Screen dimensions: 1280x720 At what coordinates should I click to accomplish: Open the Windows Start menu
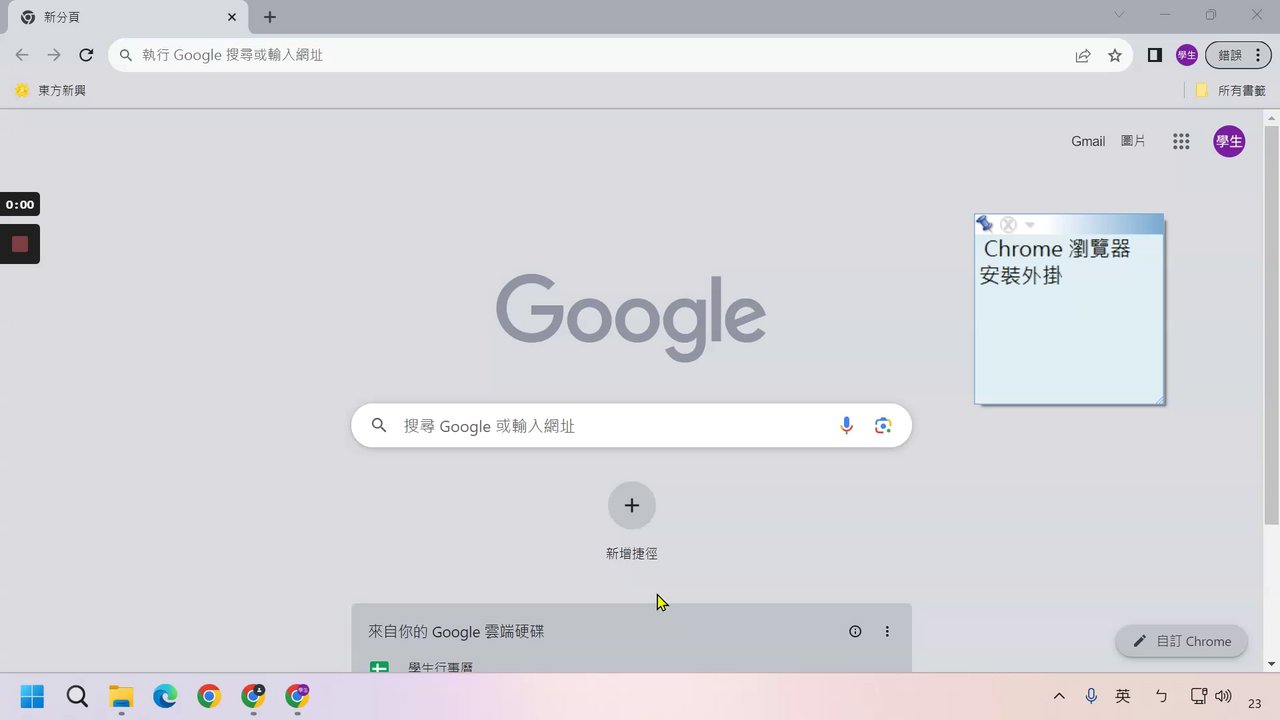click(32, 696)
